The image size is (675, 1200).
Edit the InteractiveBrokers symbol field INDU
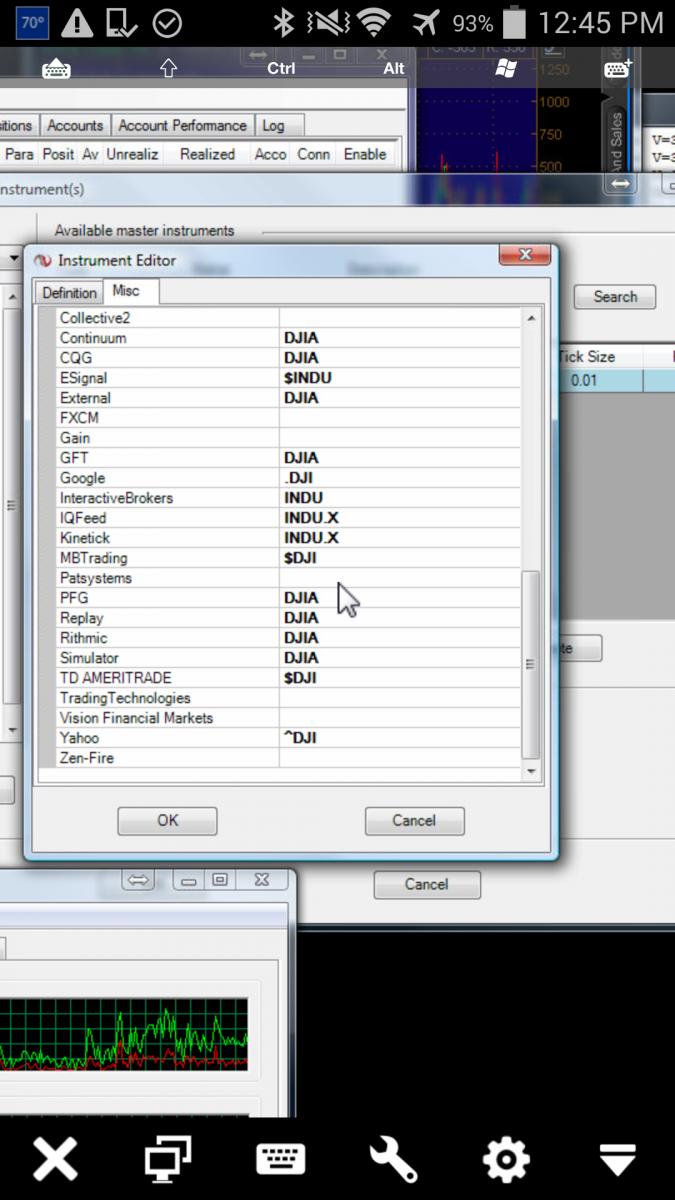click(400, 498)
